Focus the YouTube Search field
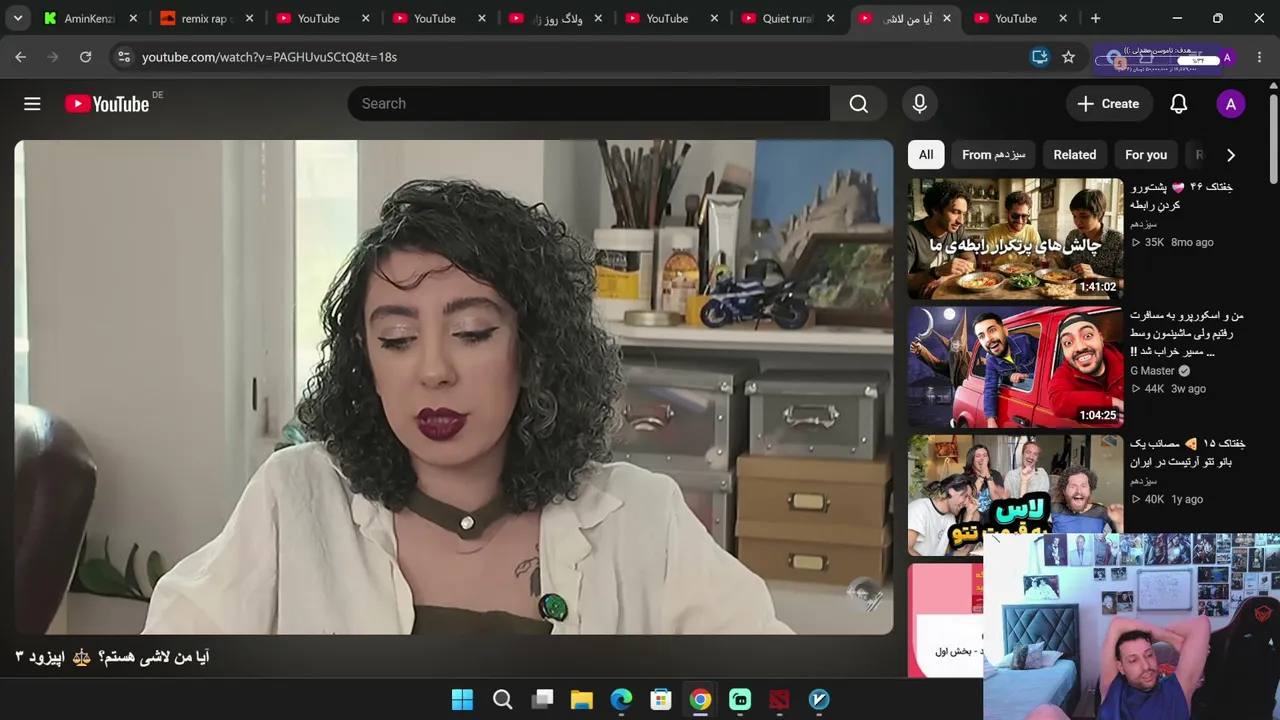 coord(589,104)
